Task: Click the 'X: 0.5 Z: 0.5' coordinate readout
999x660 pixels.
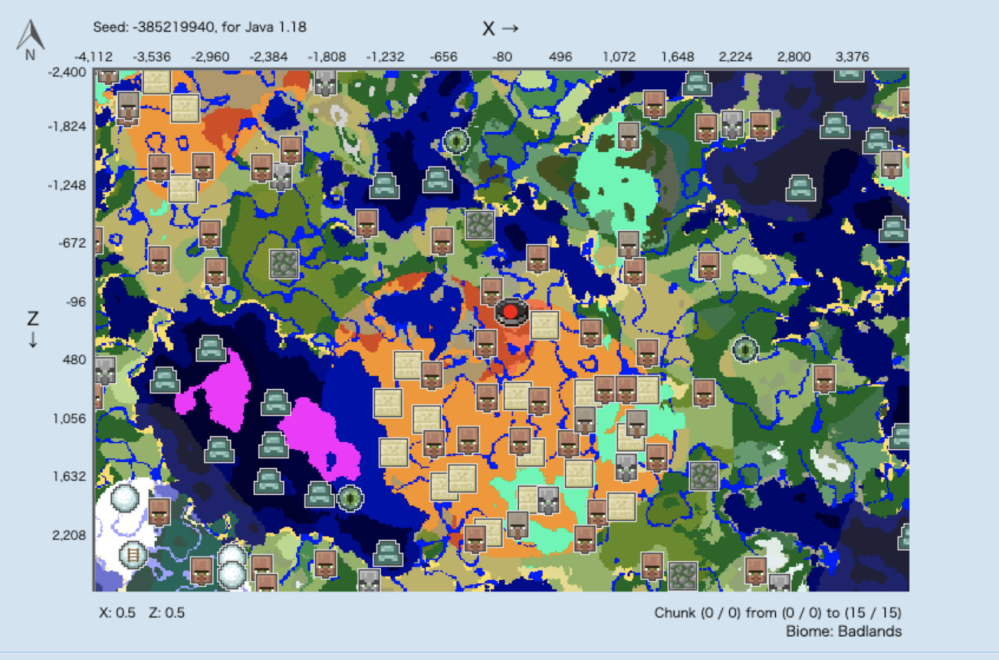Action: (x=141, y=613)
